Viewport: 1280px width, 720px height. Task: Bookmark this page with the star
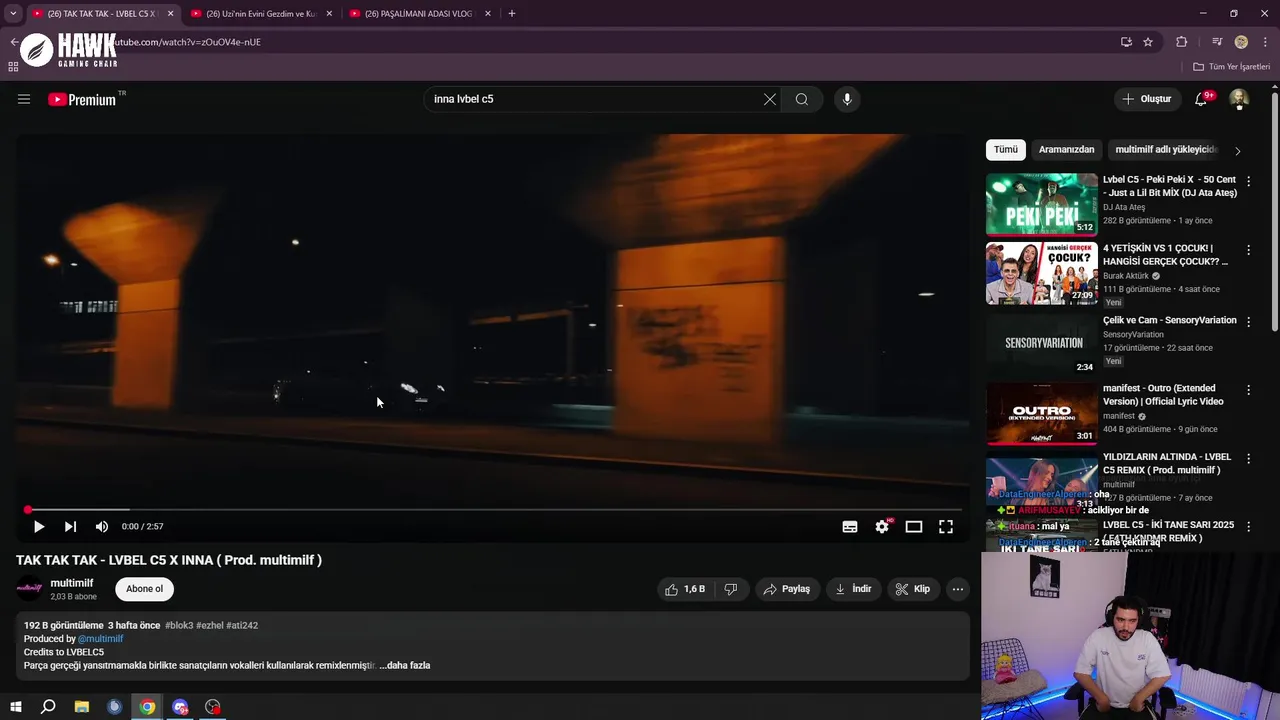click(x=1148, y=42)
